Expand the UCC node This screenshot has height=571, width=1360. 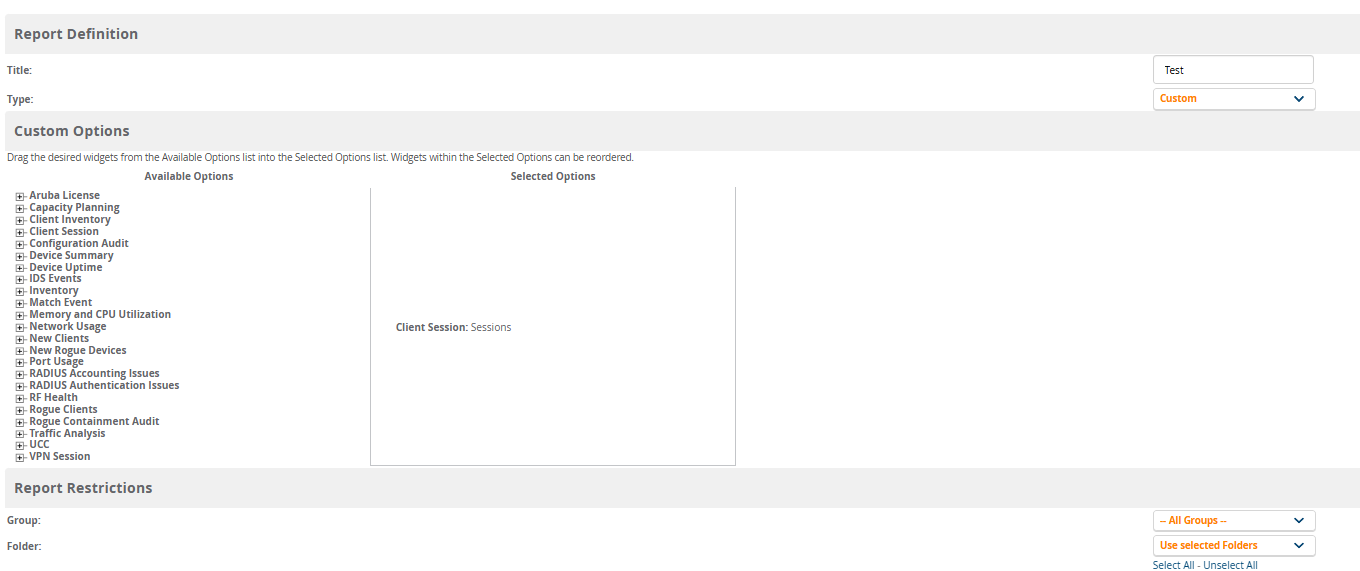click(x=20, y=445)
